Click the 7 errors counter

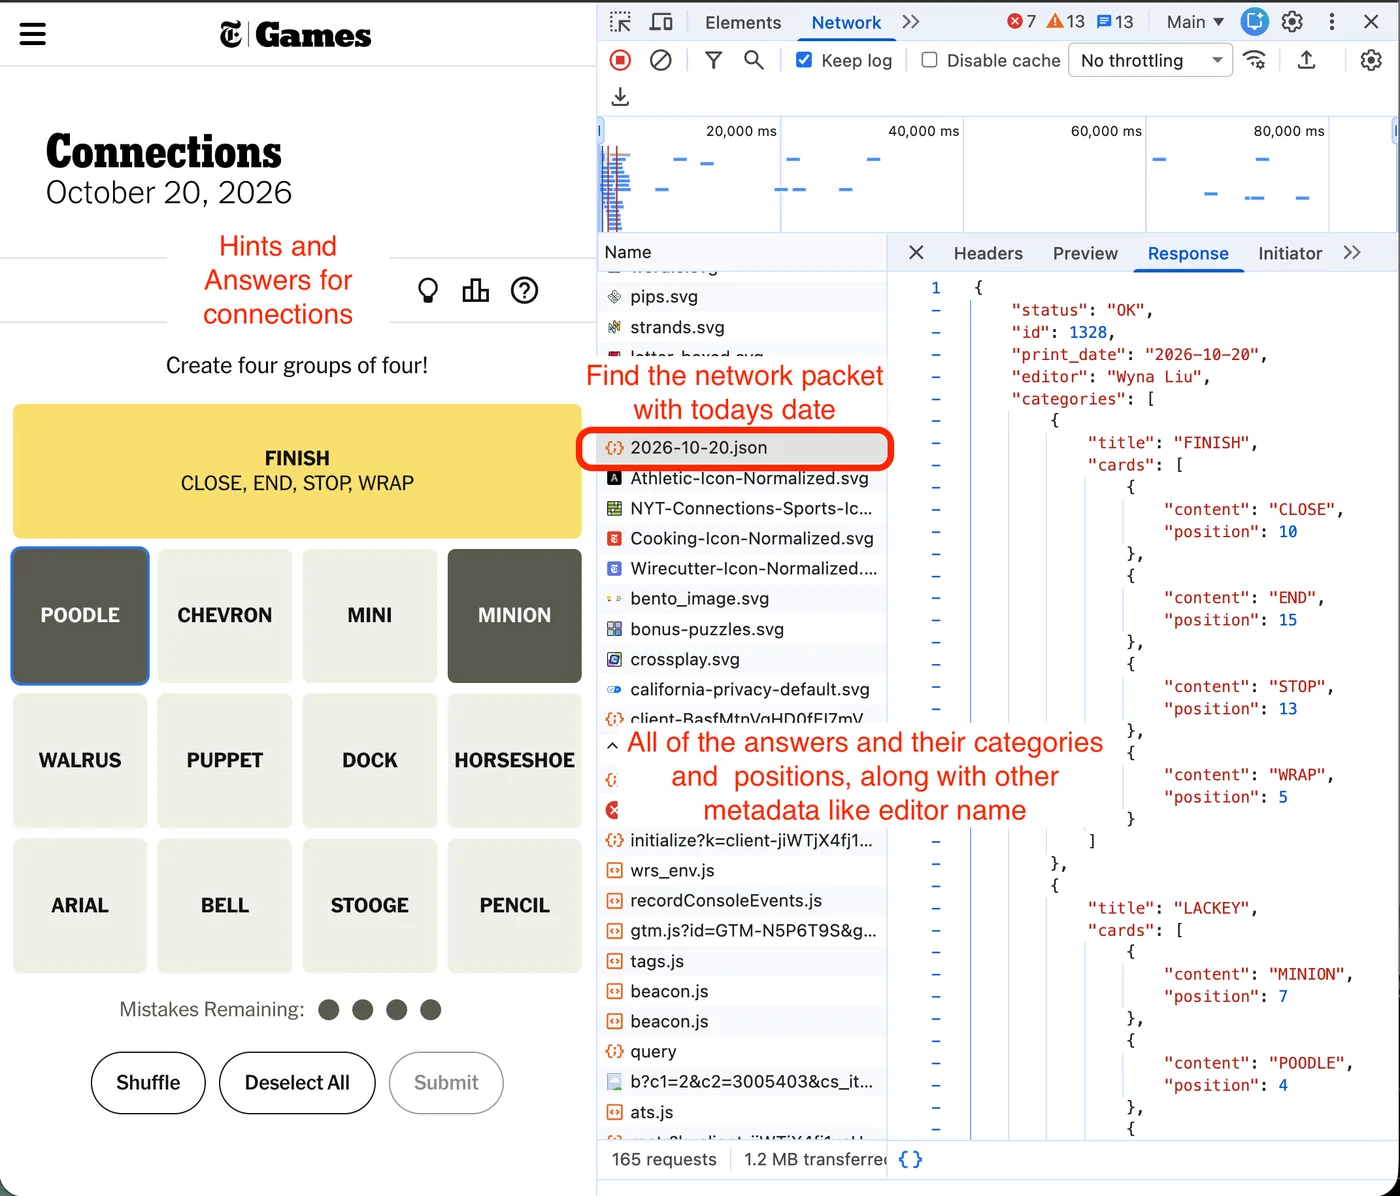(x=1022, y=22)
